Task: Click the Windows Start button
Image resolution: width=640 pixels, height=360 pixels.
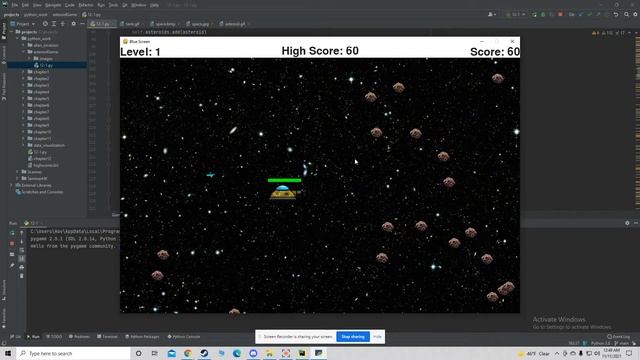Action: click(8, 353)
